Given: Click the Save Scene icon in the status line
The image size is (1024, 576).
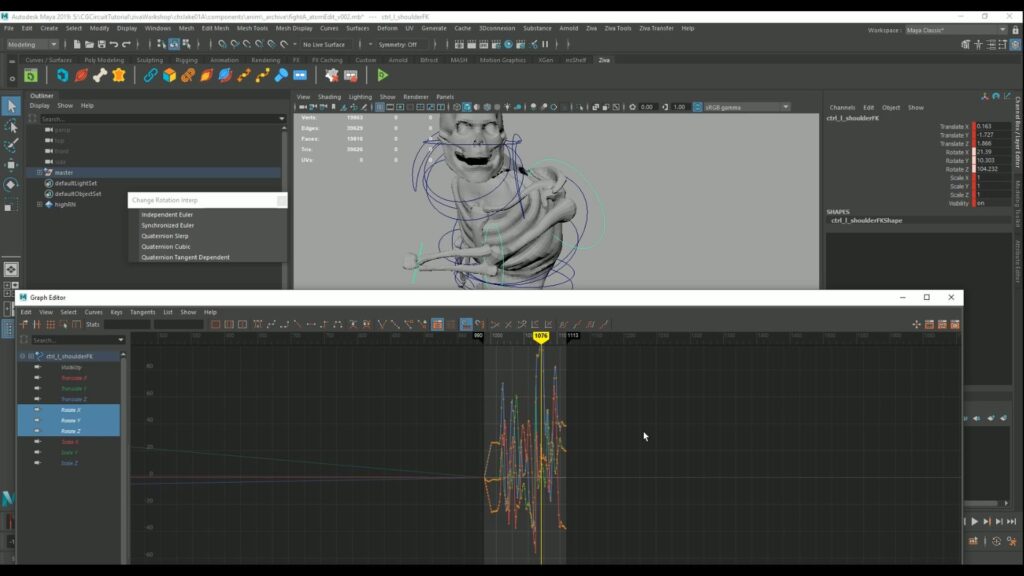Looking at the screenshot, I should [x=102, y=44].
